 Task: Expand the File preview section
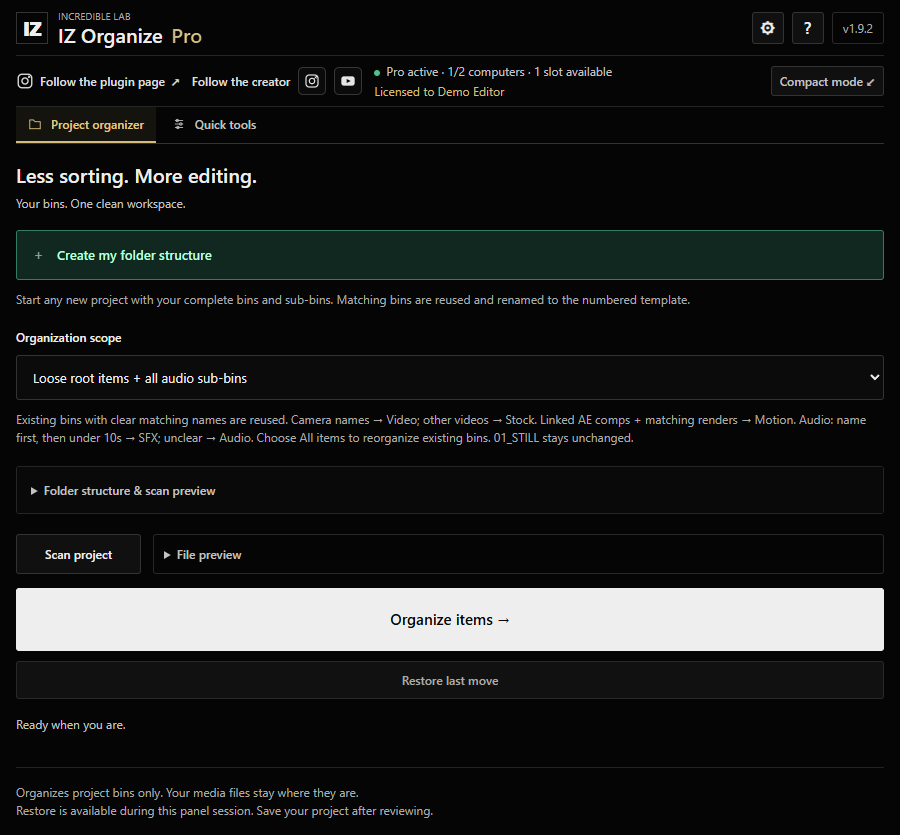coord(518,554)
